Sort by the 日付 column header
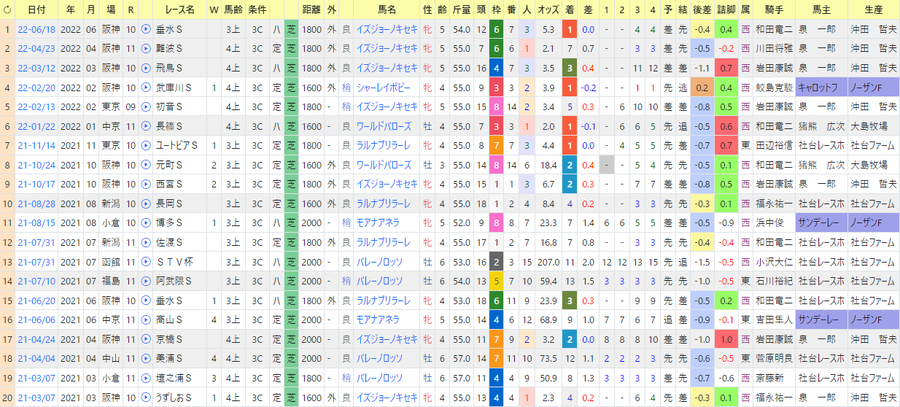Viewport: 900px width, 407px height. [37, 10]
